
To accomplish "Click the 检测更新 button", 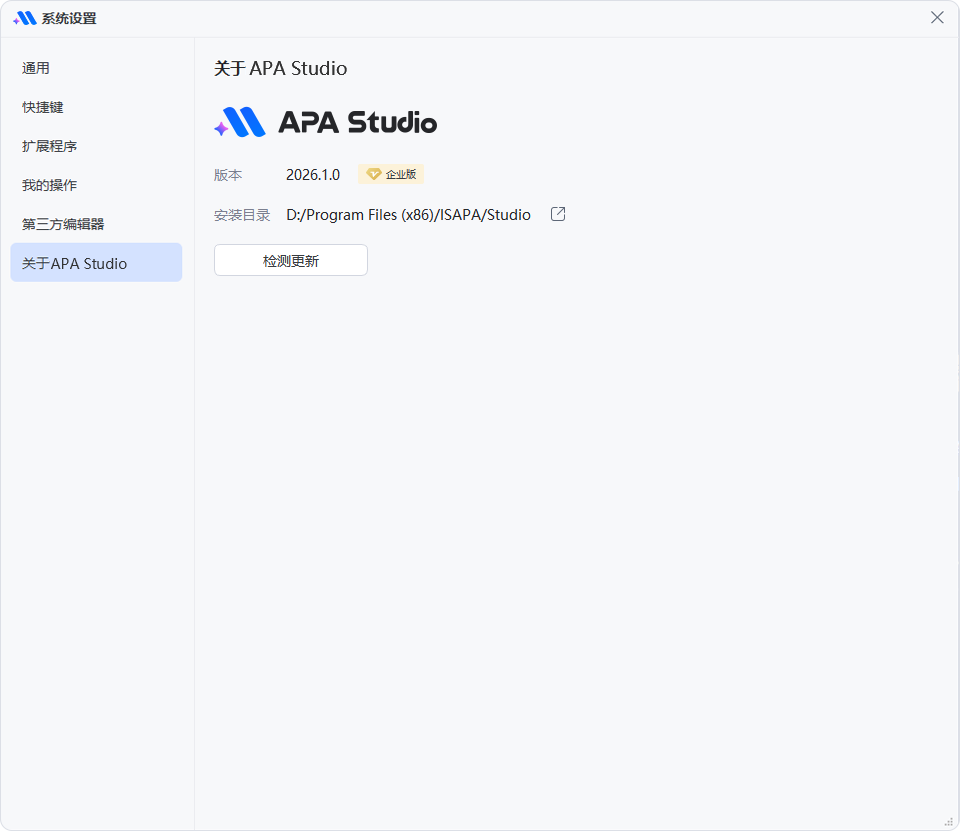I will [291, 261].
